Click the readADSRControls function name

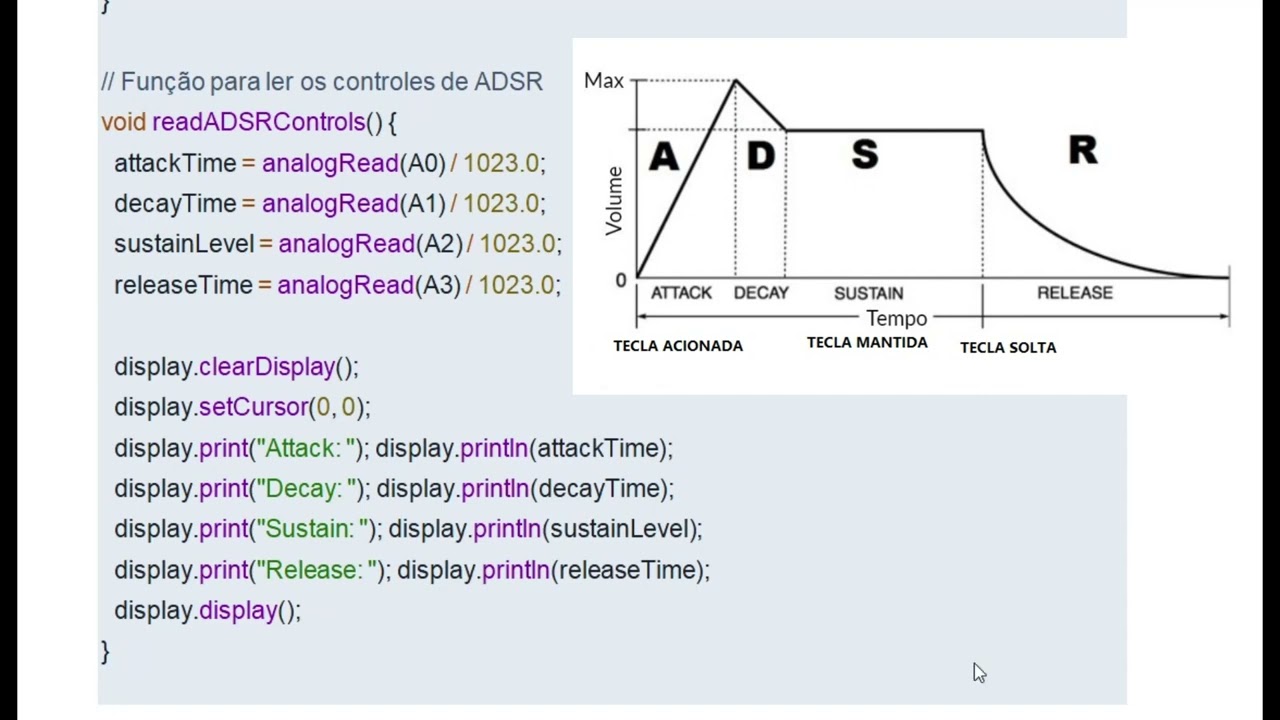[x=258, y=122]
